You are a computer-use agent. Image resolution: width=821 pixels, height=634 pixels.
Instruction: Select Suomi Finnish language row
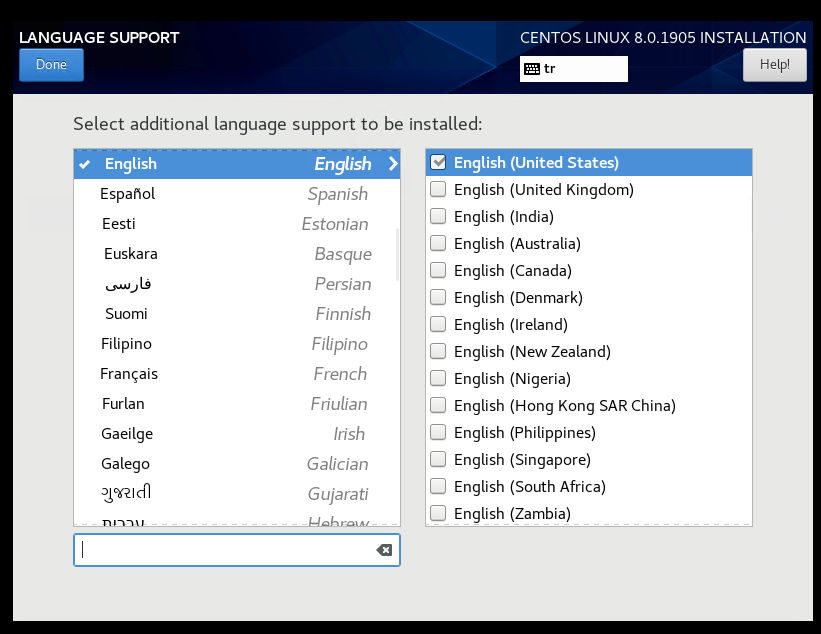(x=237, y=314)
